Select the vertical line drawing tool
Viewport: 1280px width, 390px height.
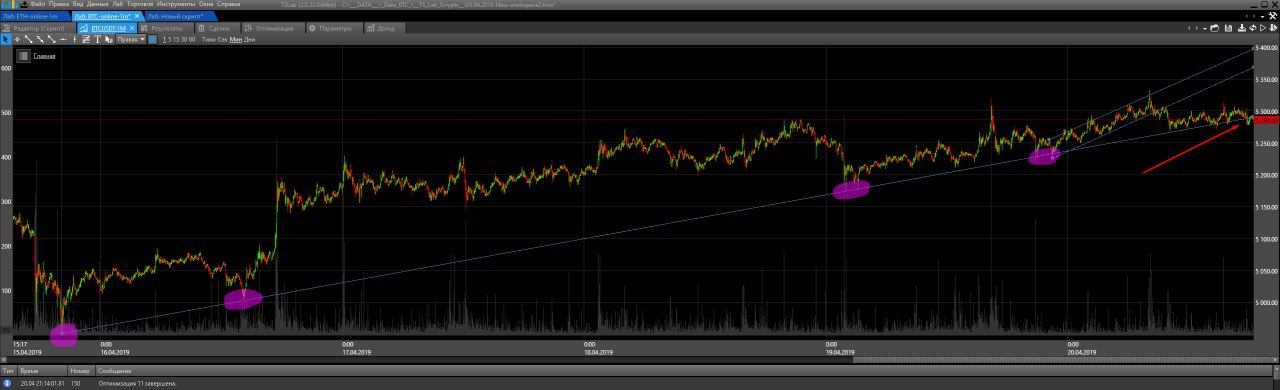74,39
